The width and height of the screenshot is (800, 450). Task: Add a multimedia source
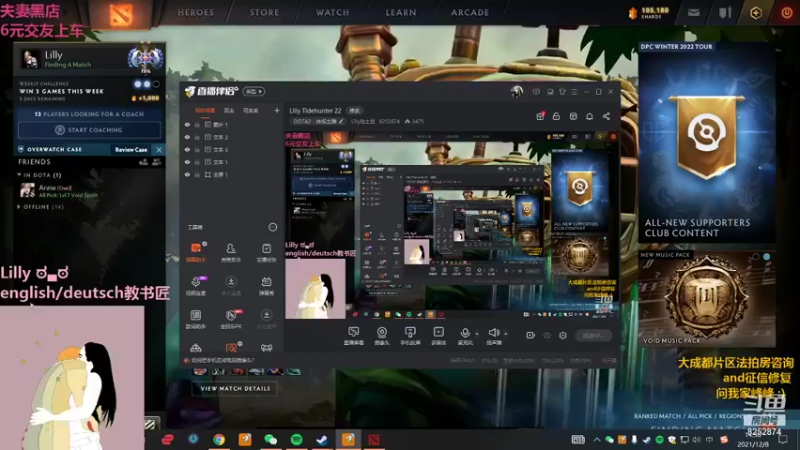pyautogui.click(x=438, y=336)
